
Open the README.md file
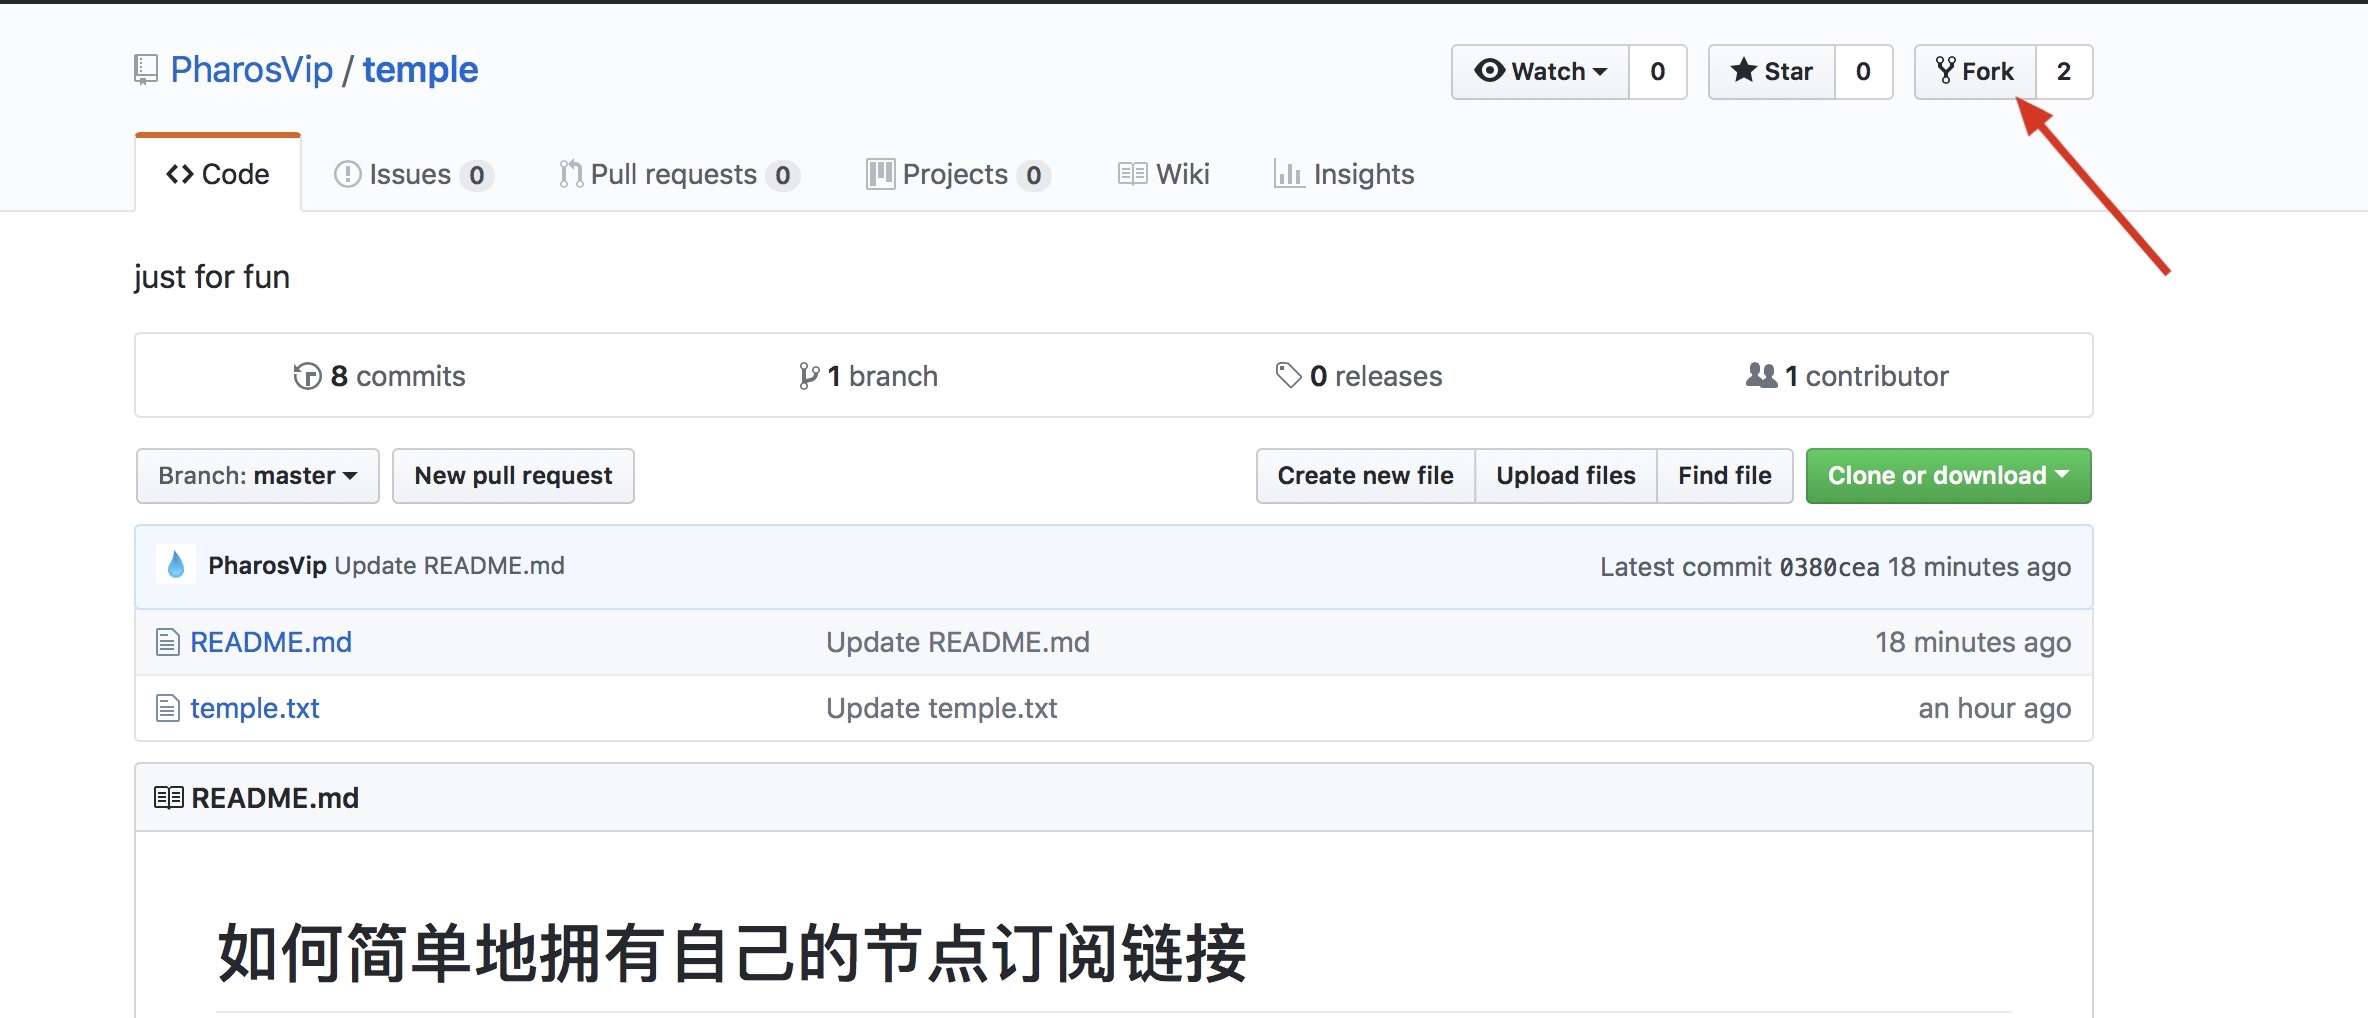pos(271,642)
